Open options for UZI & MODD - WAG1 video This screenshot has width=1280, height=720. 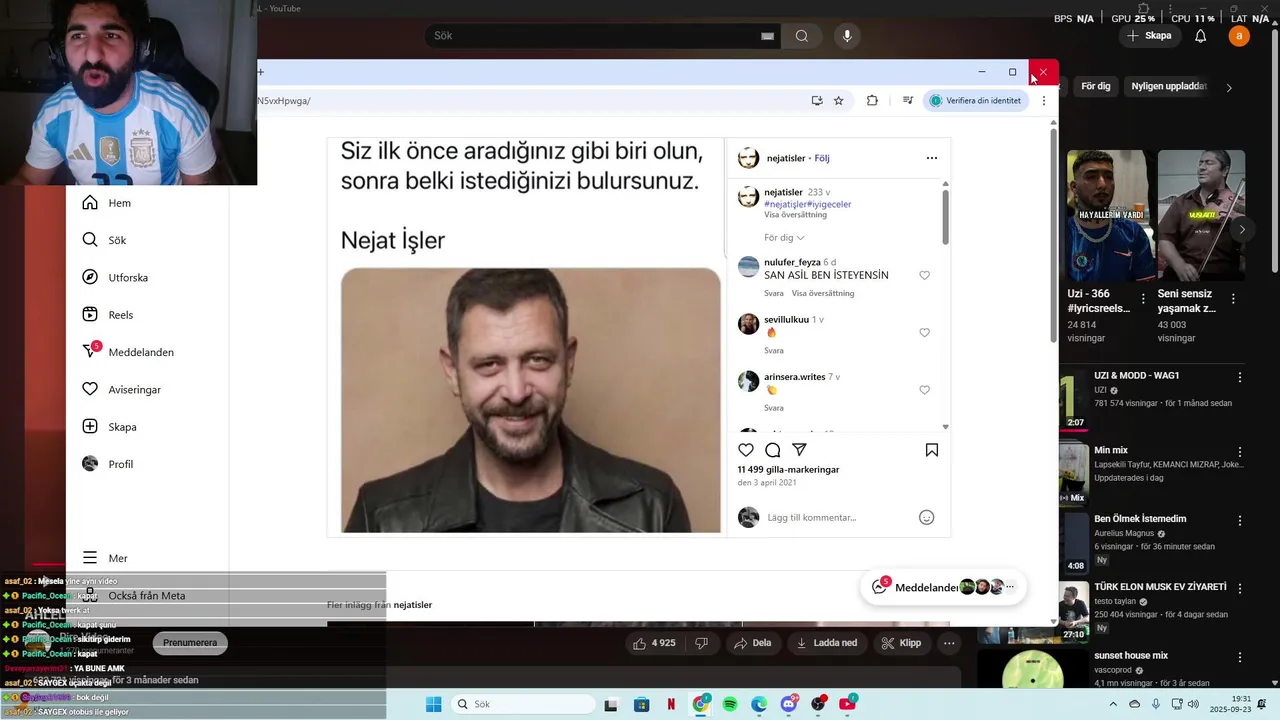[1240, 378]
